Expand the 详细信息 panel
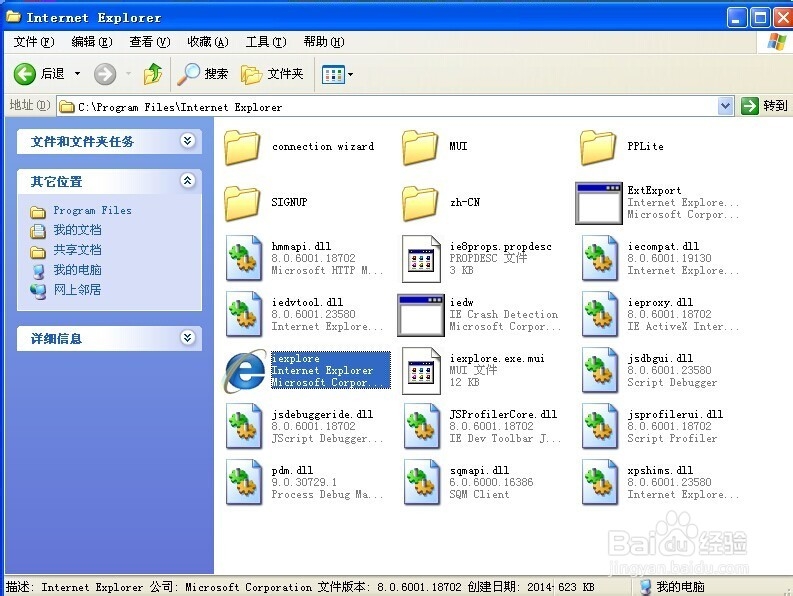 188,337
